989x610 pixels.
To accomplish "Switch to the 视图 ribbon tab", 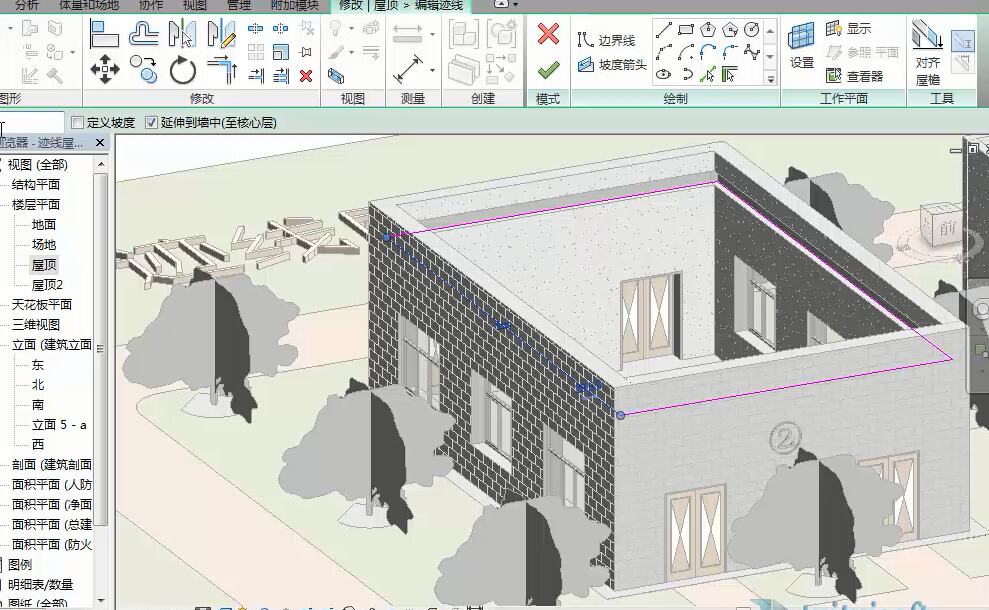I will click(x=194, y=6).
